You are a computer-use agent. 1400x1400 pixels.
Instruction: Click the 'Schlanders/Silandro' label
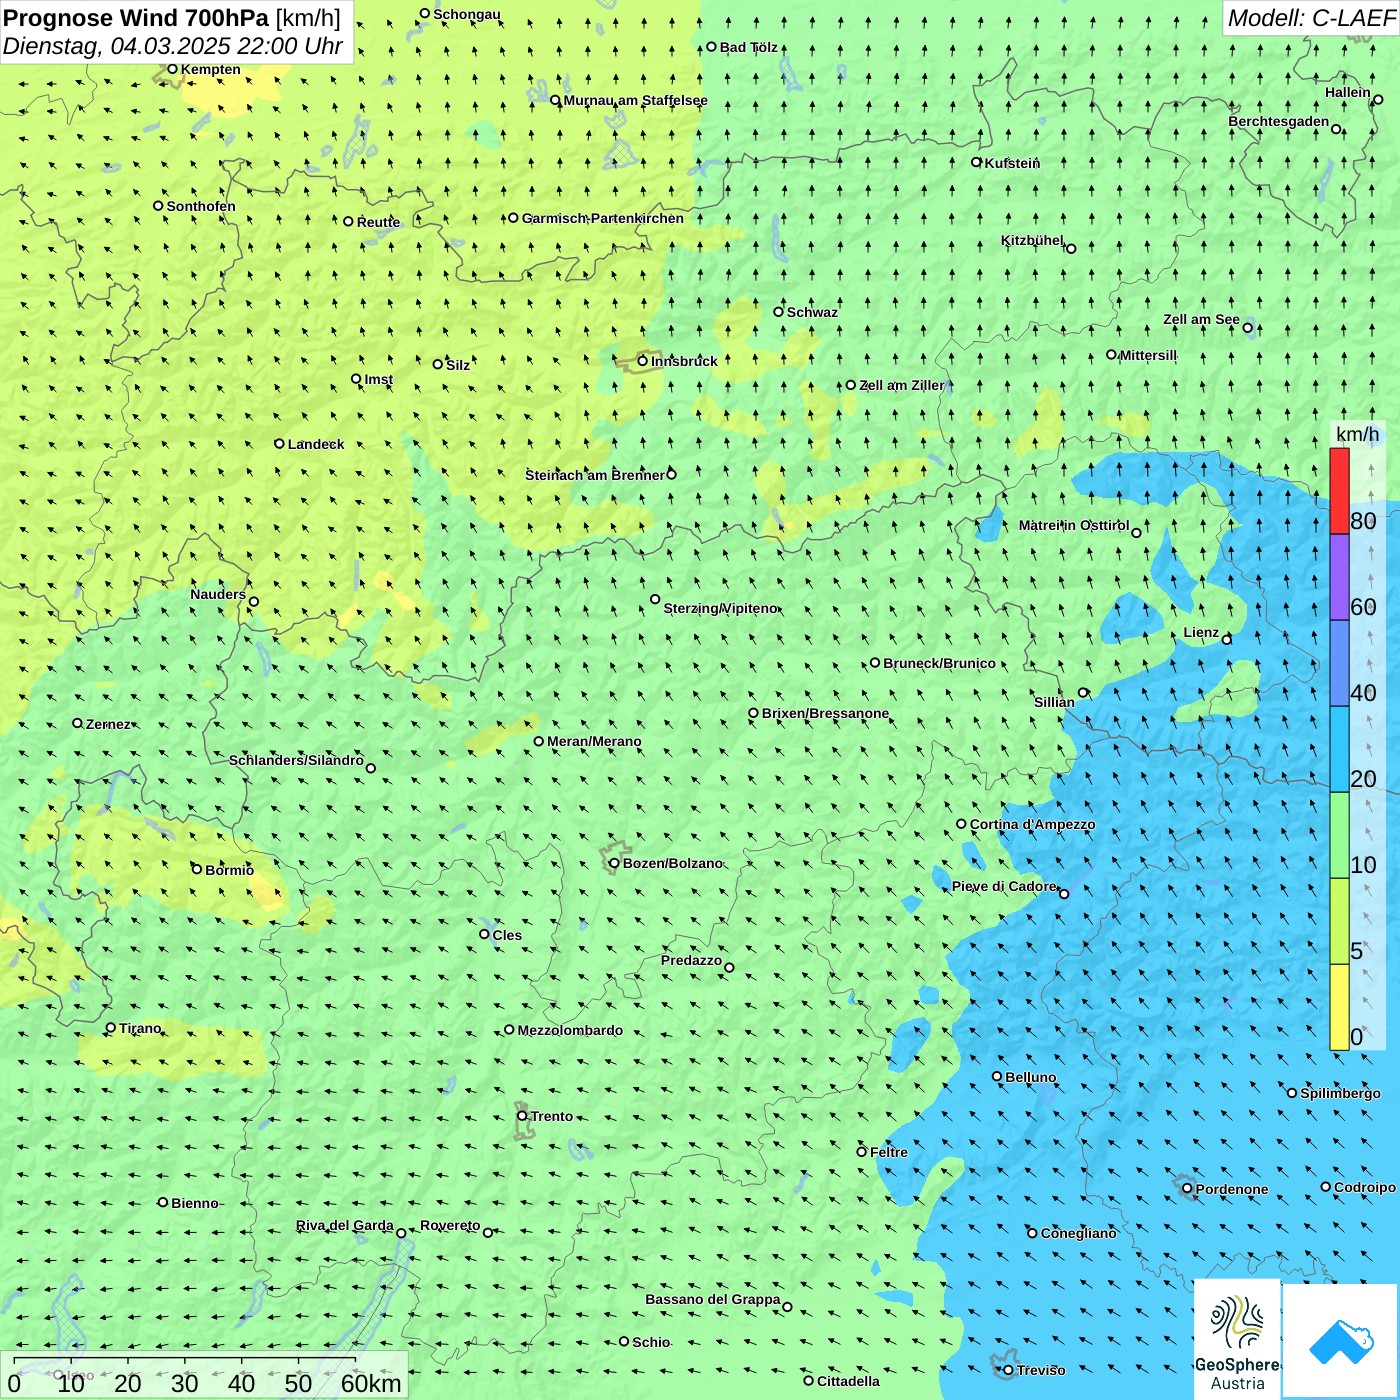[296, 760]
